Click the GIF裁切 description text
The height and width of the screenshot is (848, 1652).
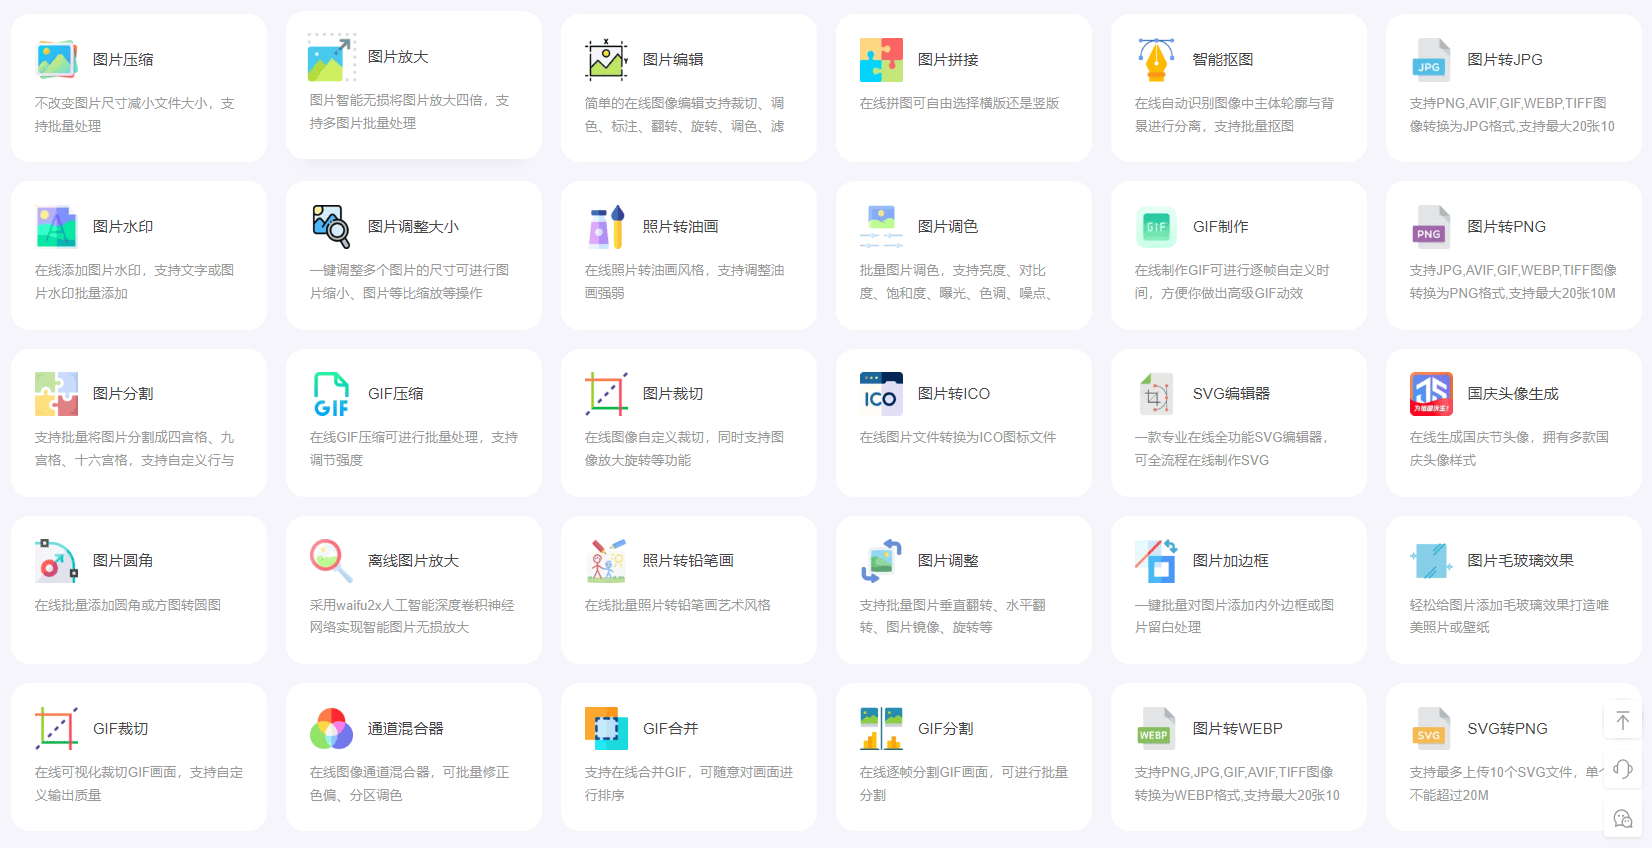click(139, 784)
